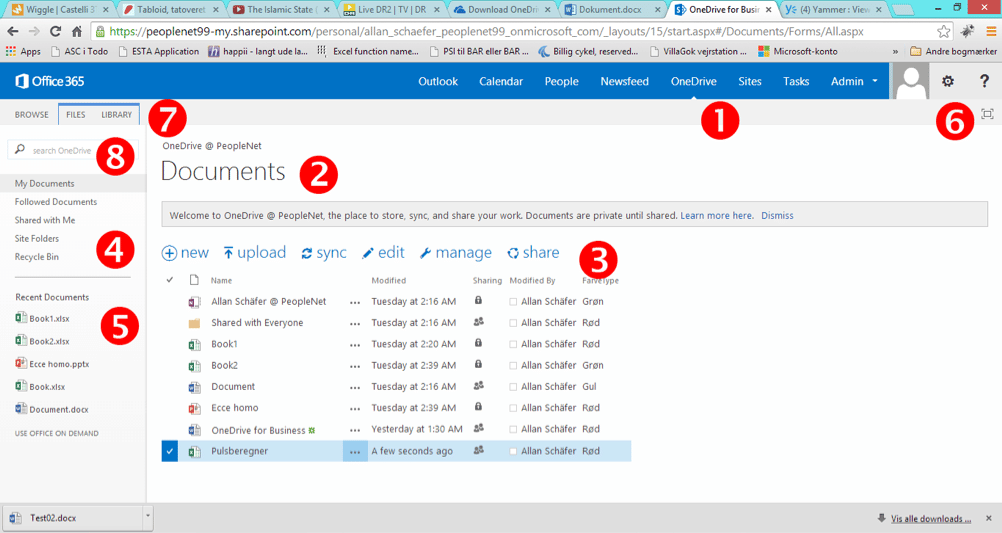The width and height of the screenshot is (1002, 533).
Task: Open Newsfeed in the top navigation
Action: pos(624,81)
